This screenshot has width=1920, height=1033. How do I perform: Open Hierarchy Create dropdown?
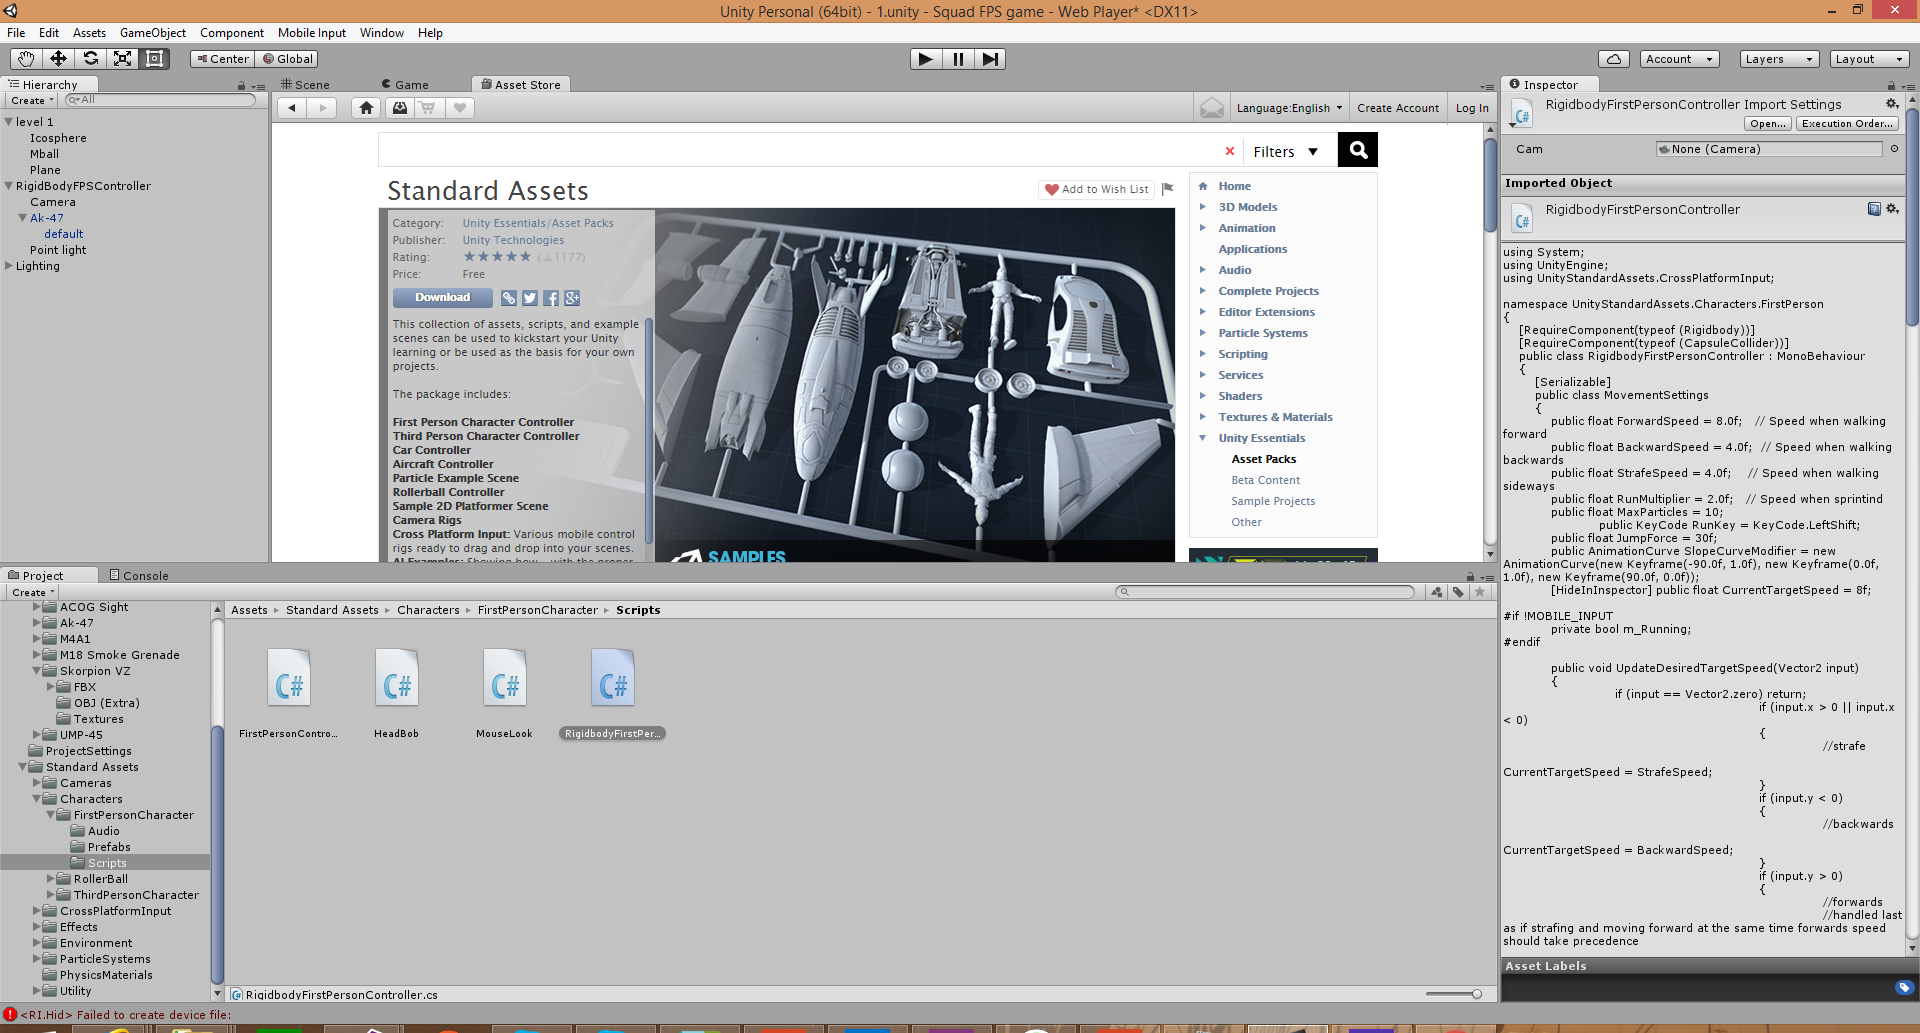(31, 100)
